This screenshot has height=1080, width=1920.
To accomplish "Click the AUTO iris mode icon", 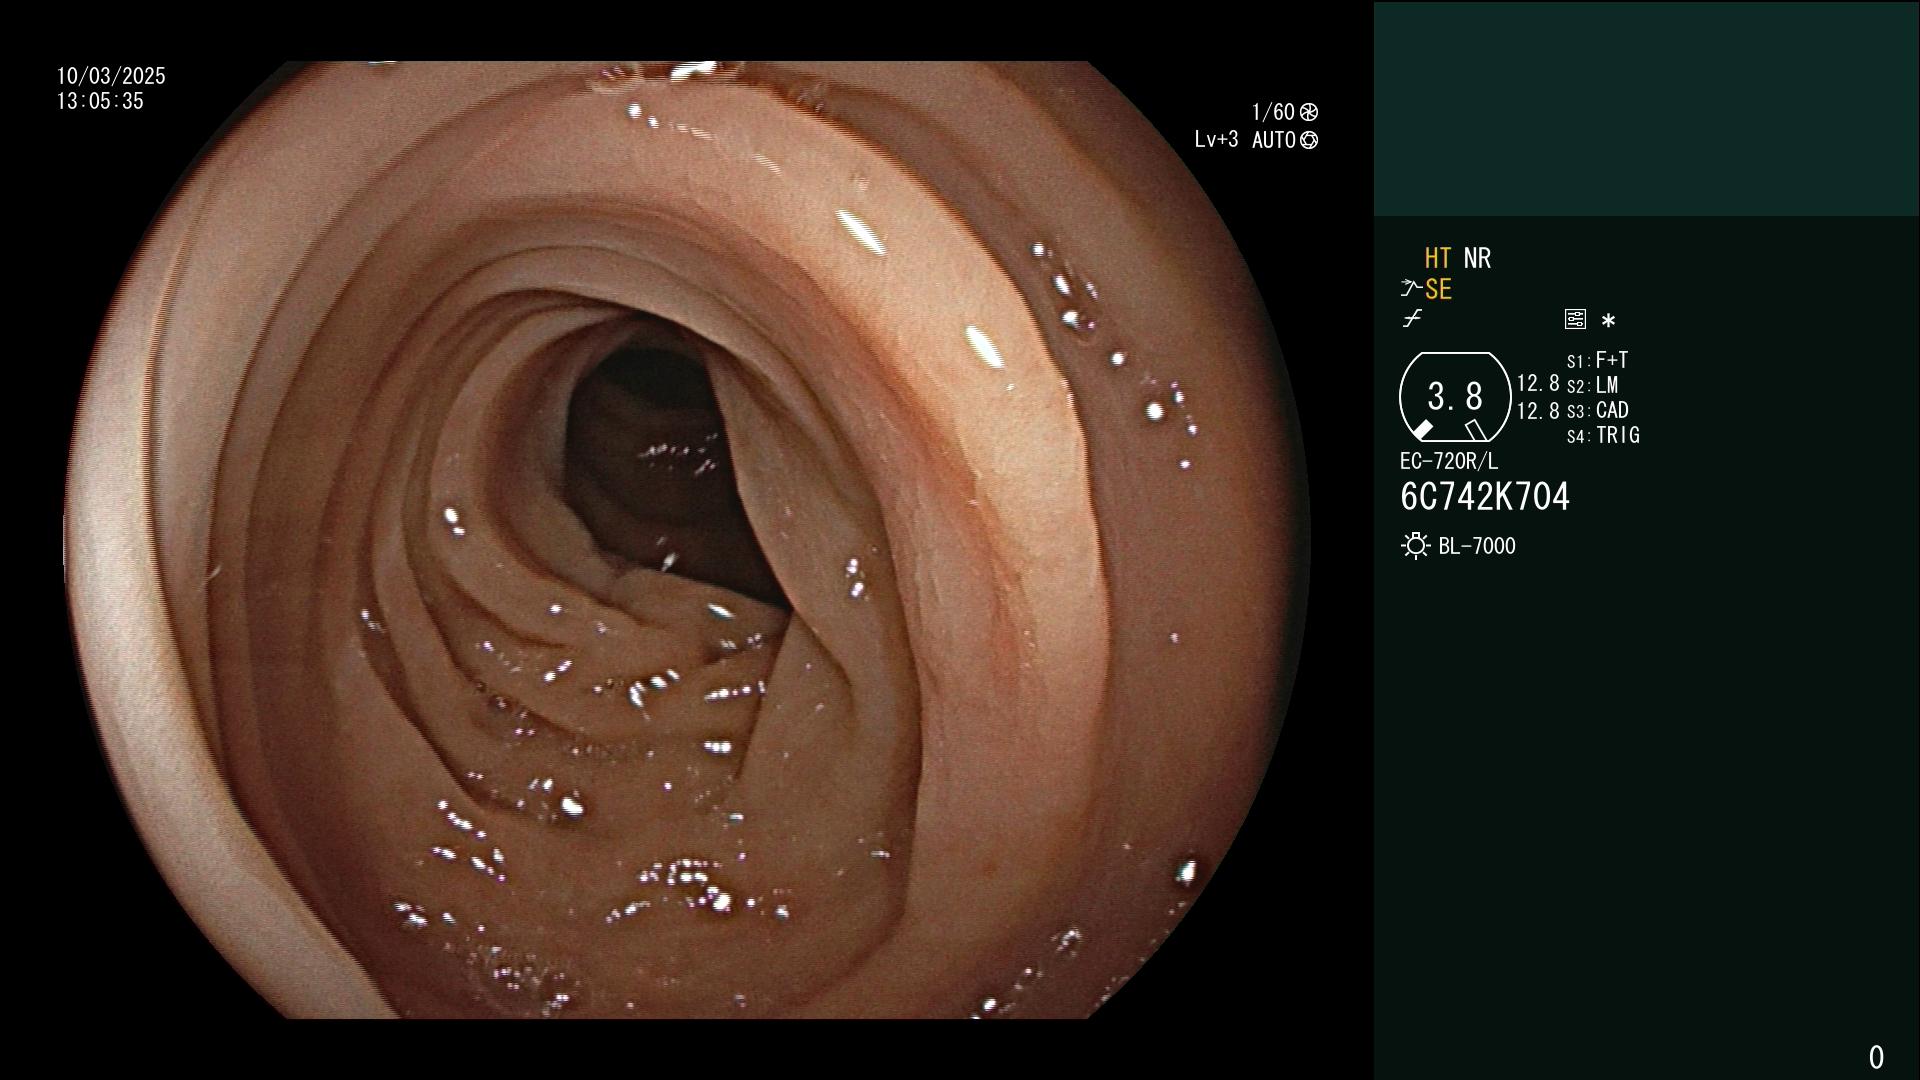I will pos(1309,141).
